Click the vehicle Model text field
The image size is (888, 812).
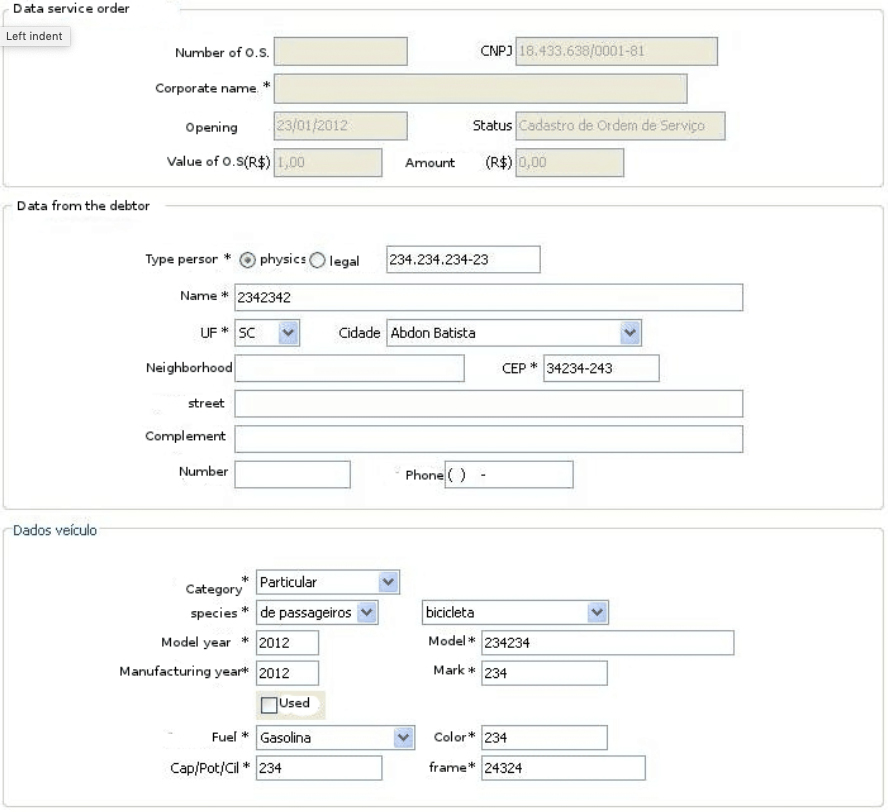coord(607,643)
